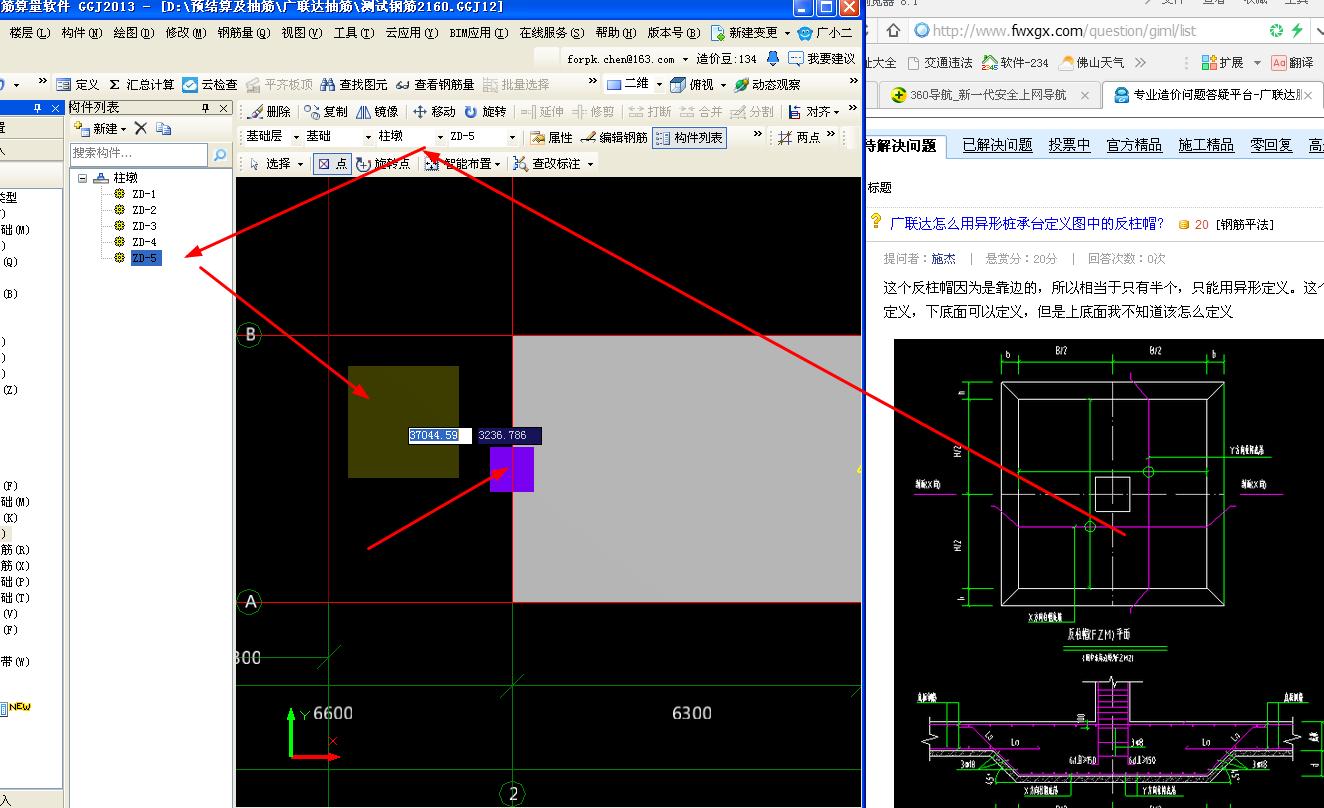The width and height of the screenshot is (1324, 808).
Task: Open the 构件 menu
Action: point(81,33)
